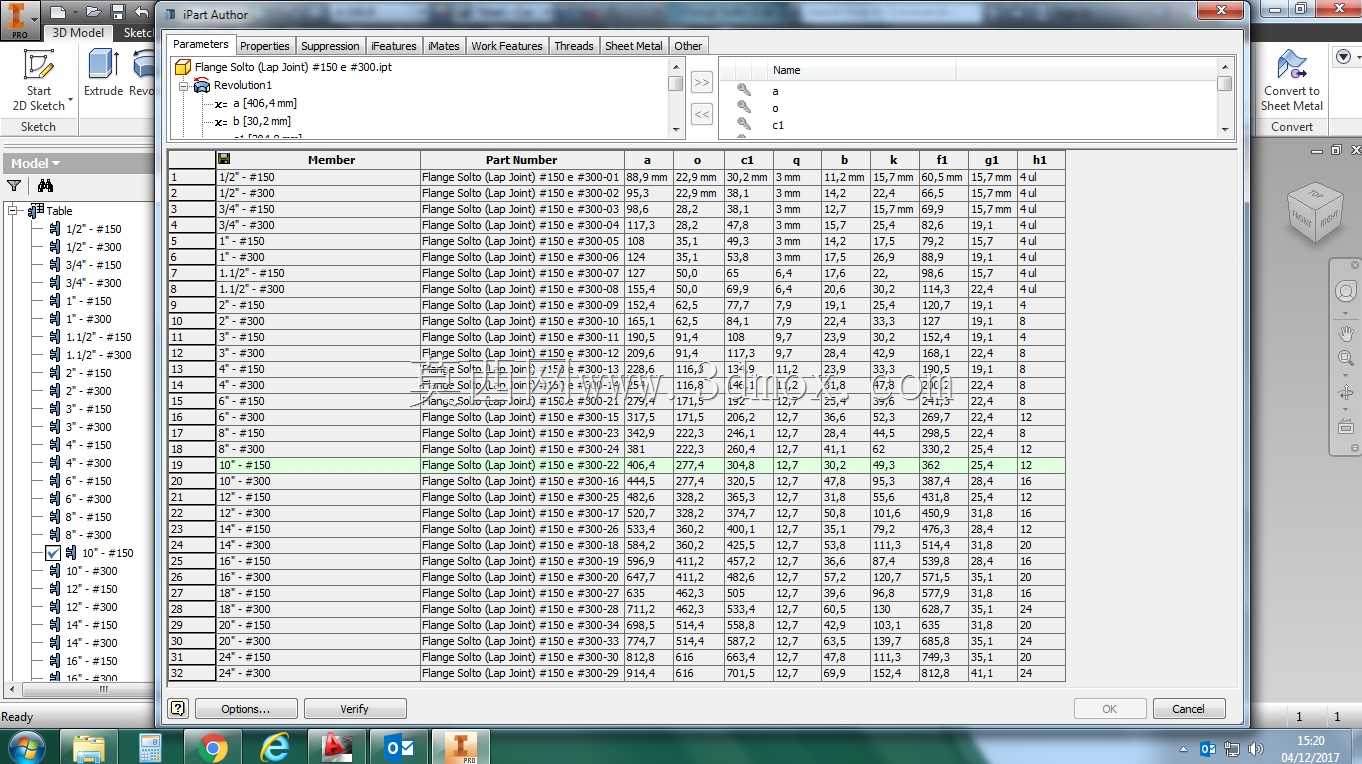
Task: Click the Sketch panel label in ribbon
Action: point(39,127)
